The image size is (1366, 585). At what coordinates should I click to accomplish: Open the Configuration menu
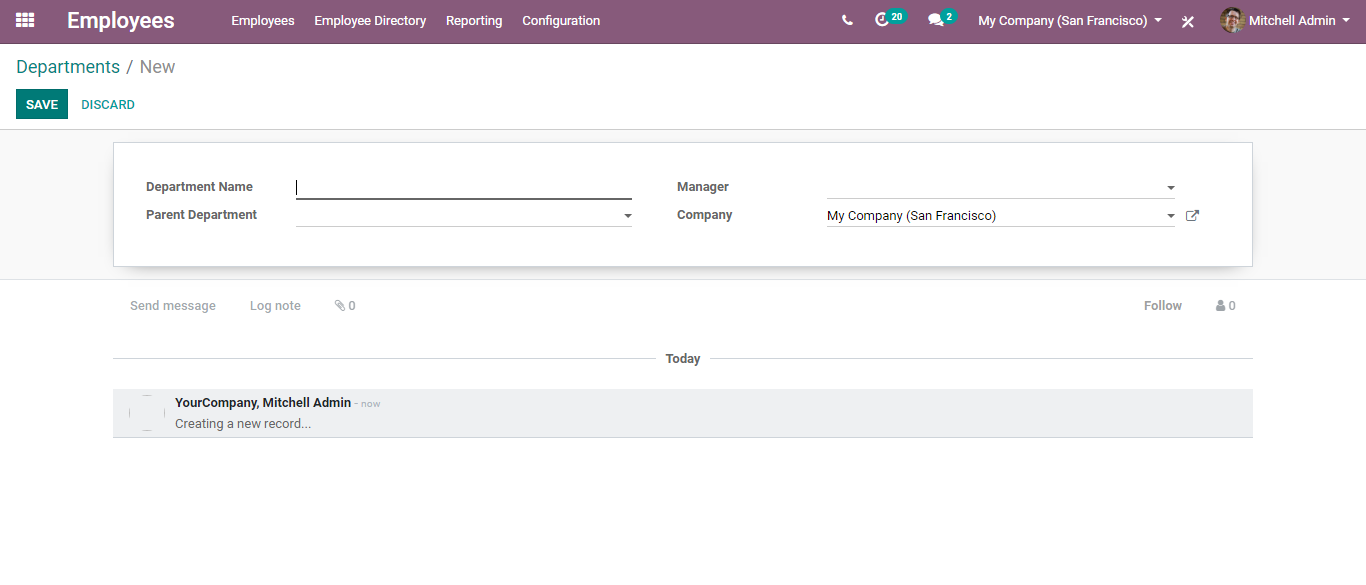[x=561, y=20]
